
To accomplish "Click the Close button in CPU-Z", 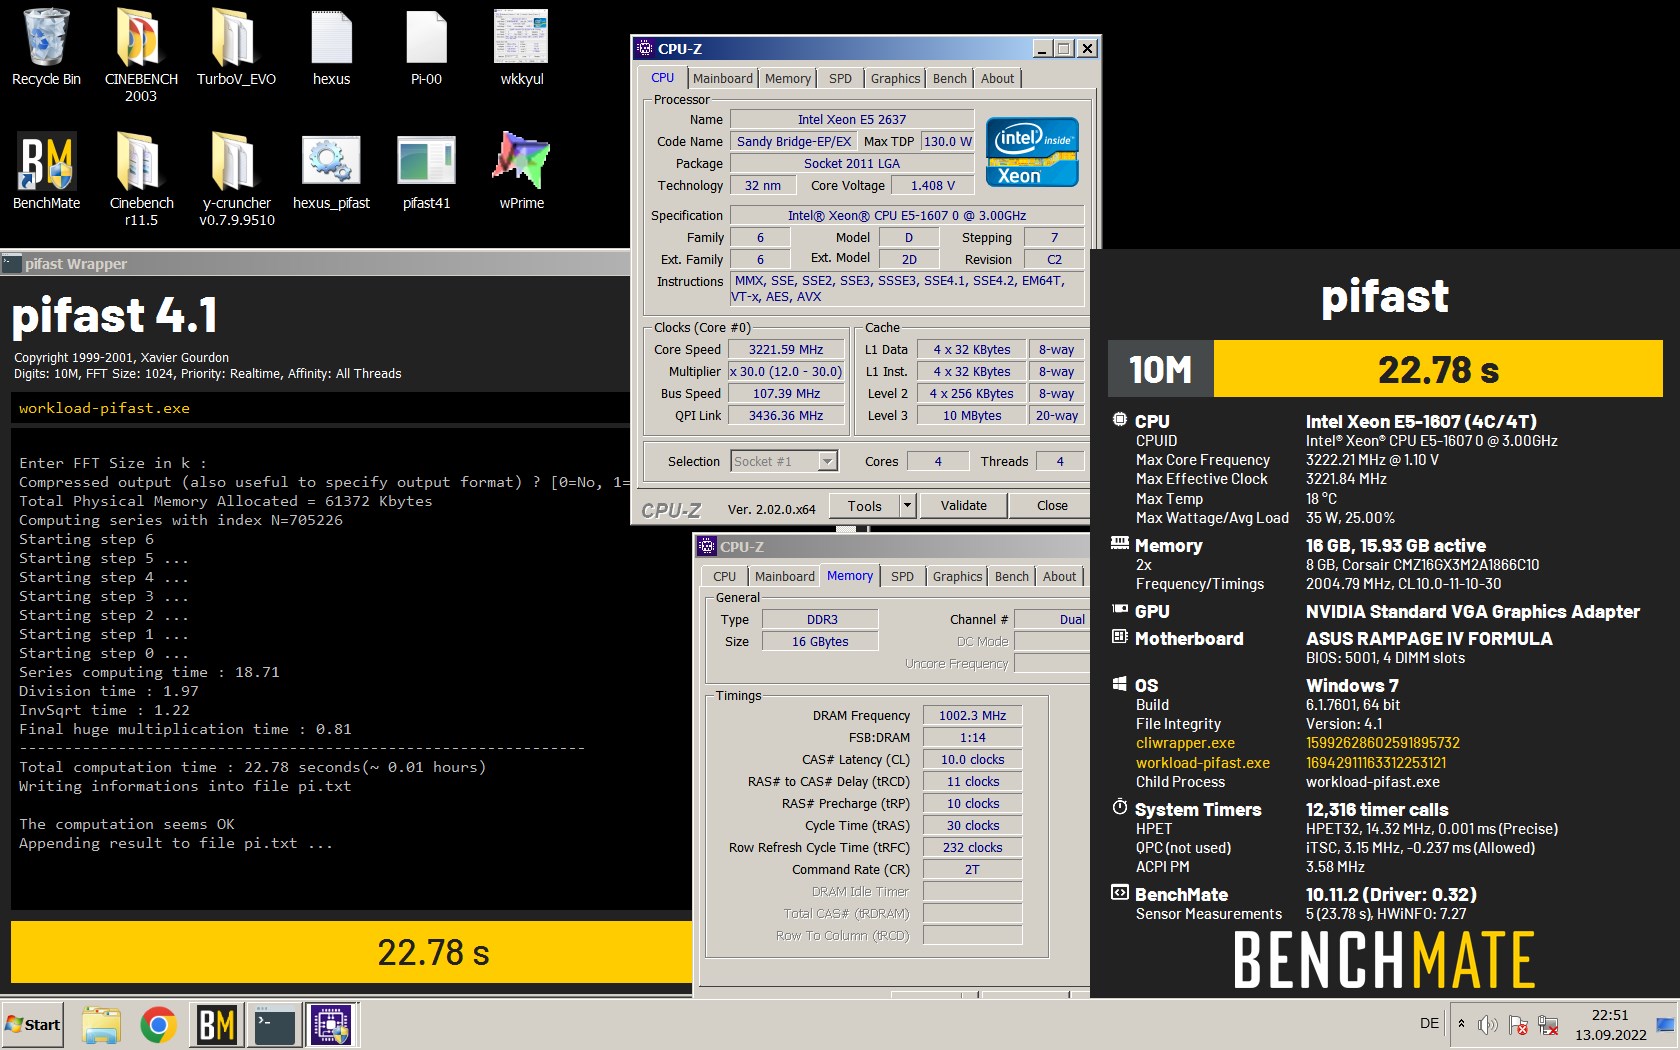I will coord(1052,505).
